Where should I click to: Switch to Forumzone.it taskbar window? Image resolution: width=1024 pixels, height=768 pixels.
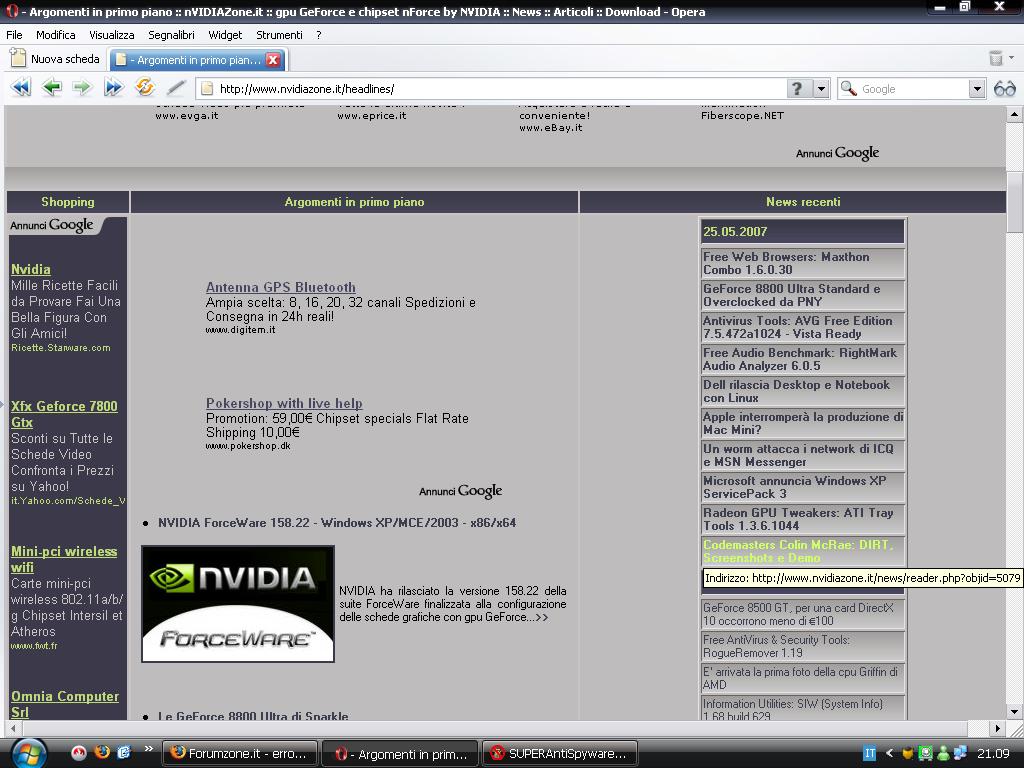[x=239, y=754]
